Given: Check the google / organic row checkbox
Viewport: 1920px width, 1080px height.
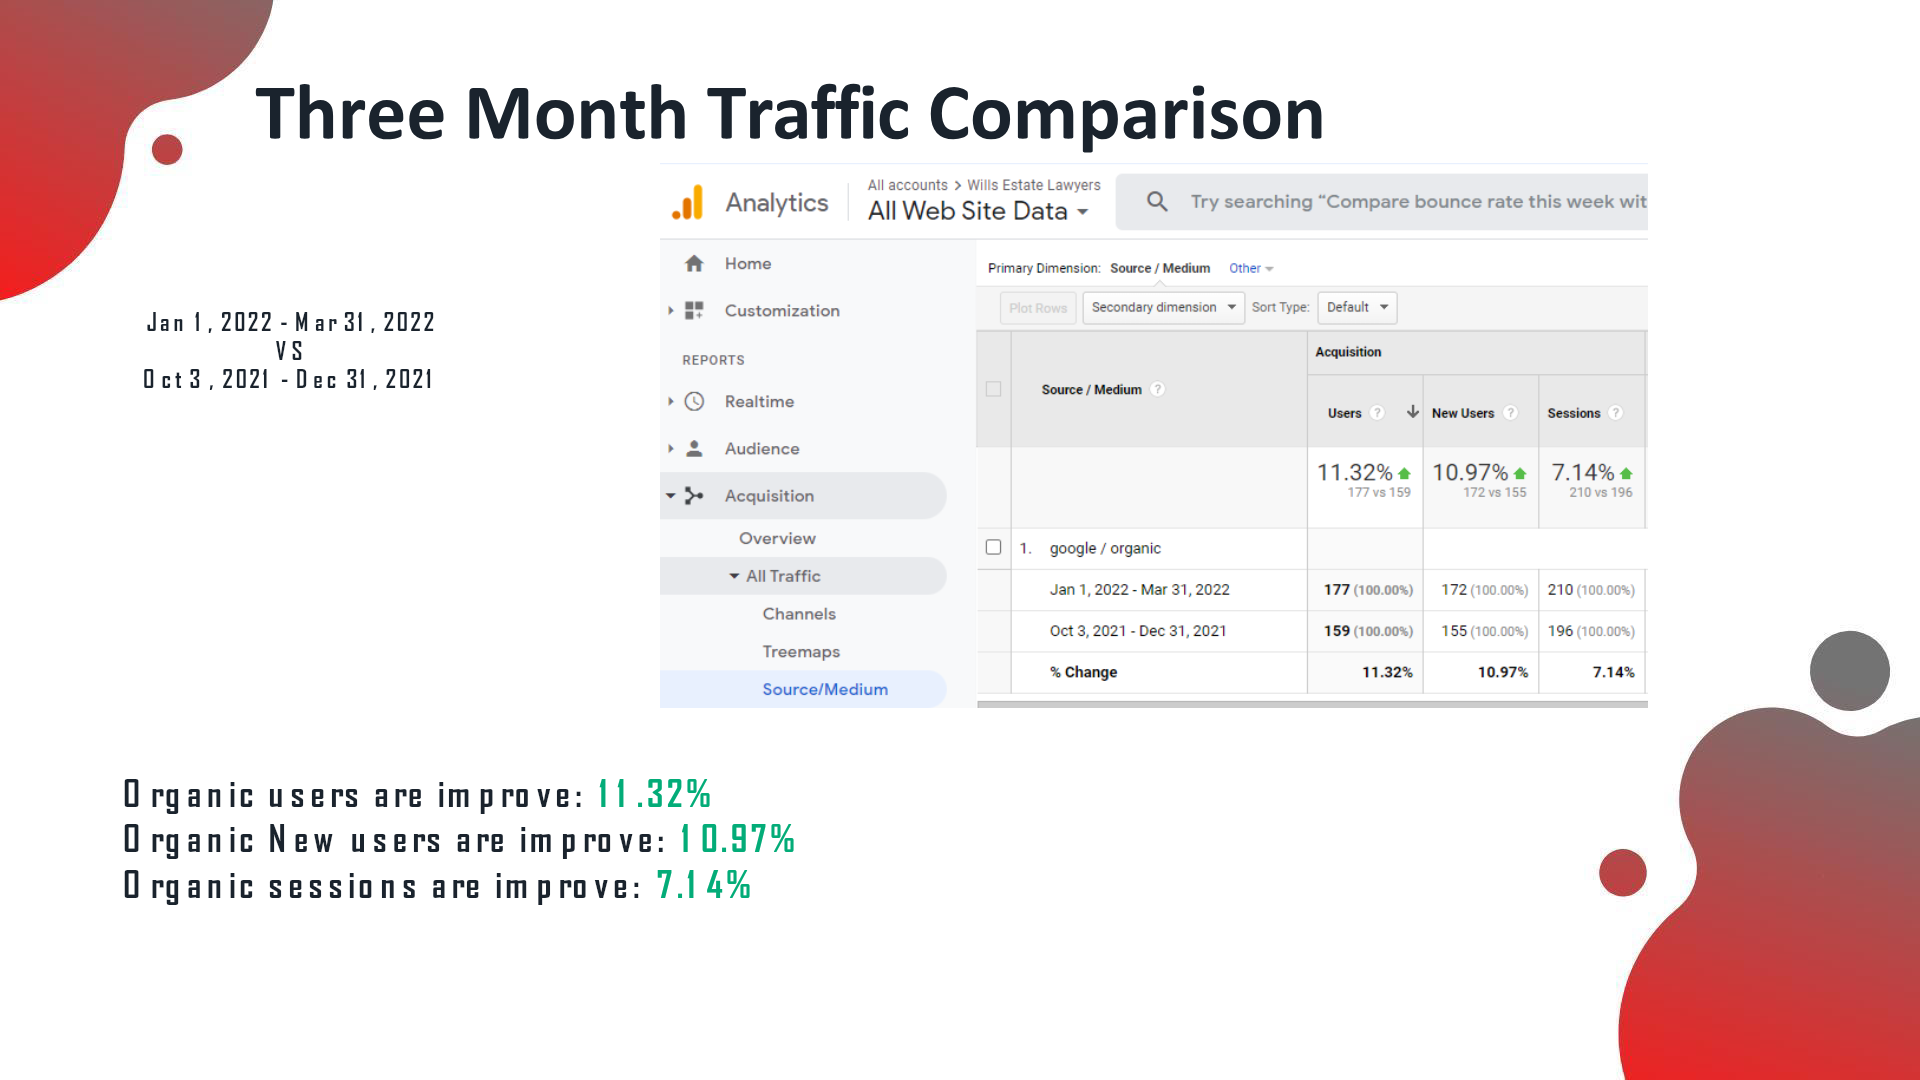Looking at the screenshot, I should 993,547.
